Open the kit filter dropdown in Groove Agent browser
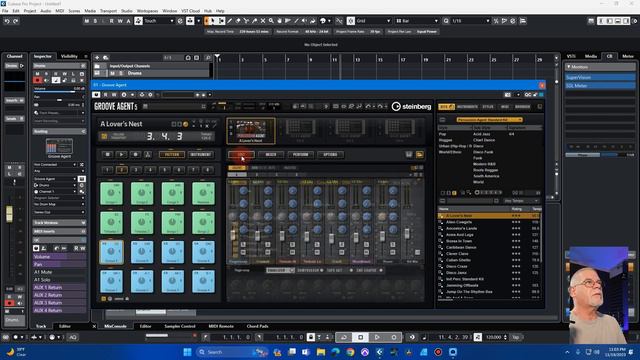 tap(489, 120)
